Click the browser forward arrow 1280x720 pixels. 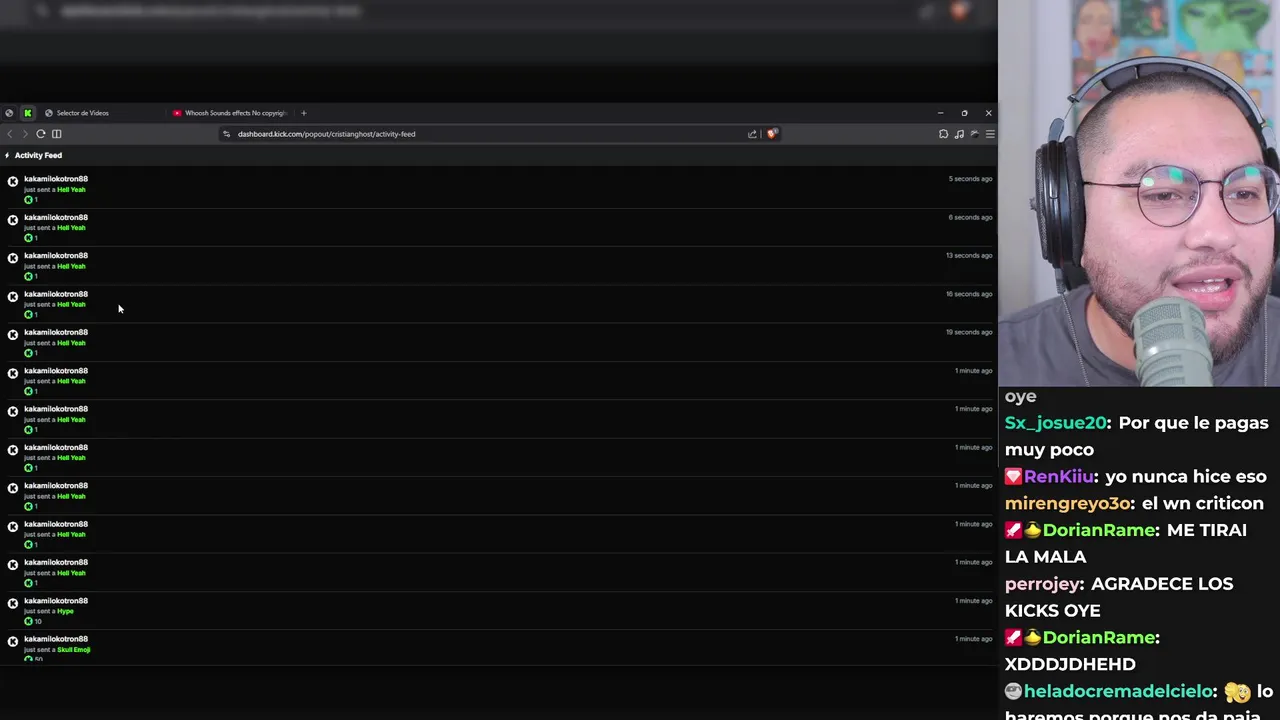point(25,134)
